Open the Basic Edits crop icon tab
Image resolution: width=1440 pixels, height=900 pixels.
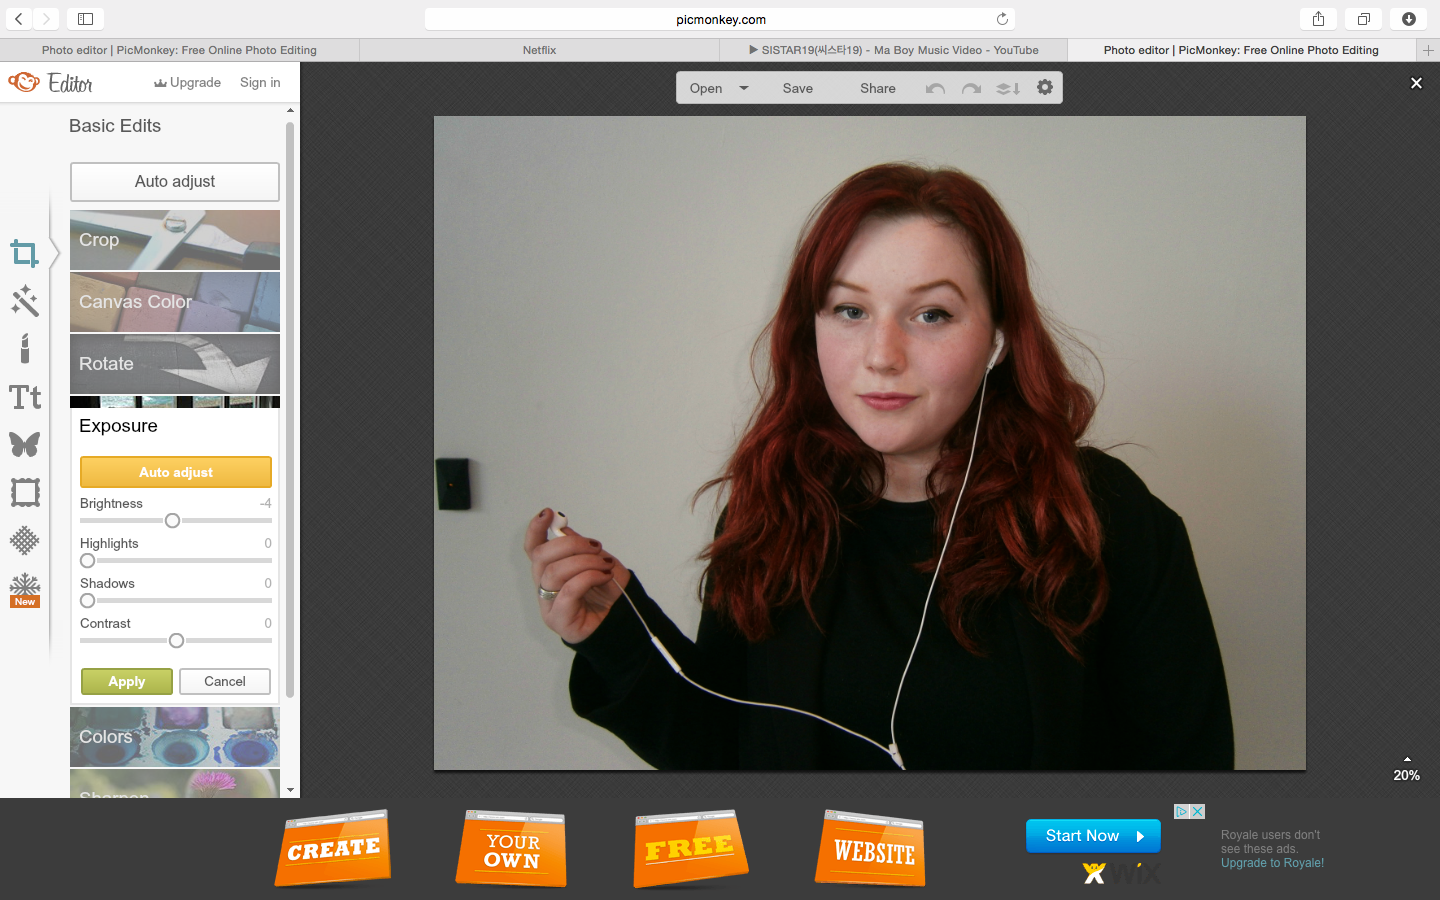point(25,254)
